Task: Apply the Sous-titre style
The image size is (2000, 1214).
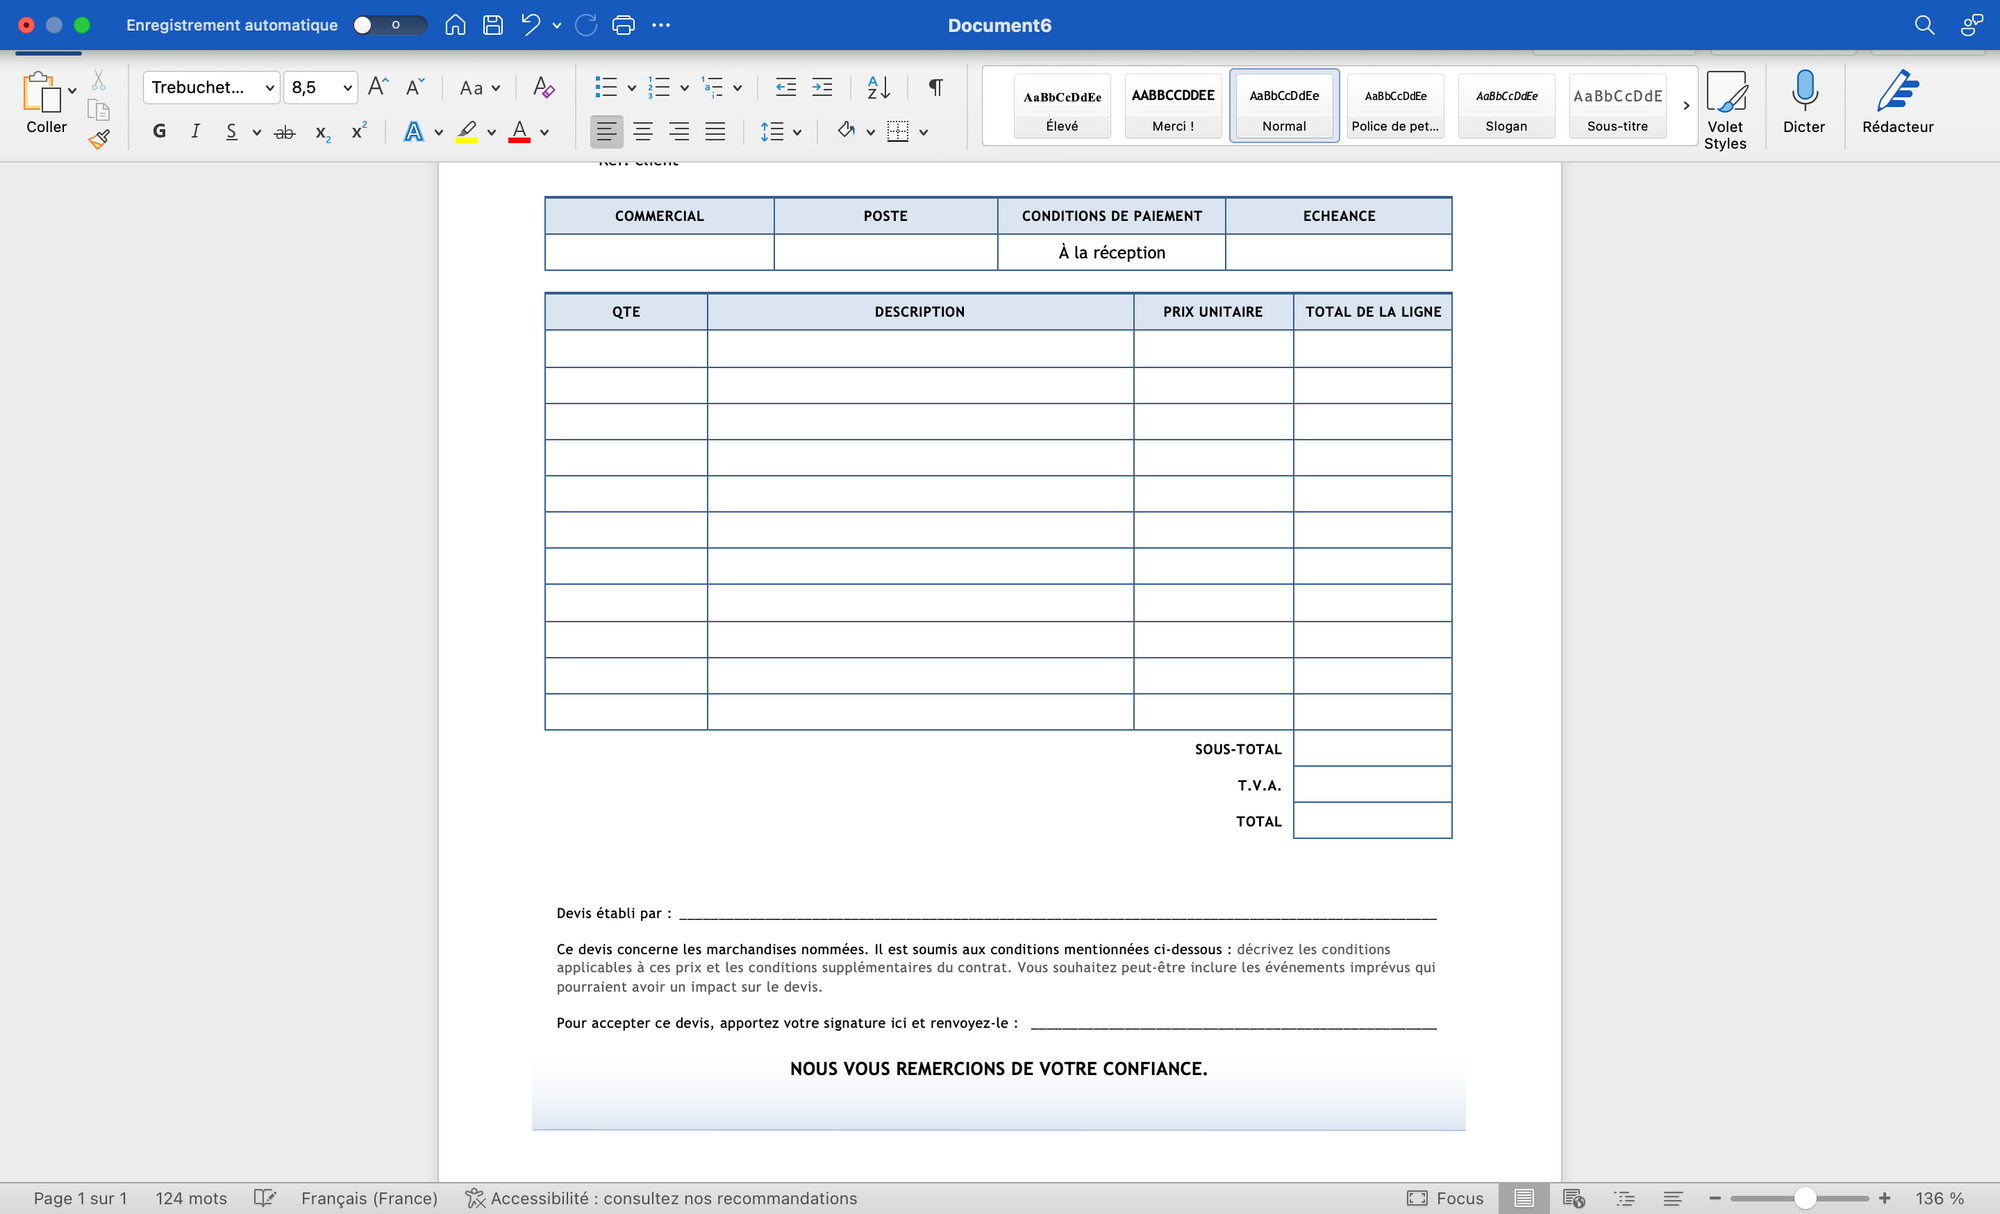Action: click(1617, 105)
